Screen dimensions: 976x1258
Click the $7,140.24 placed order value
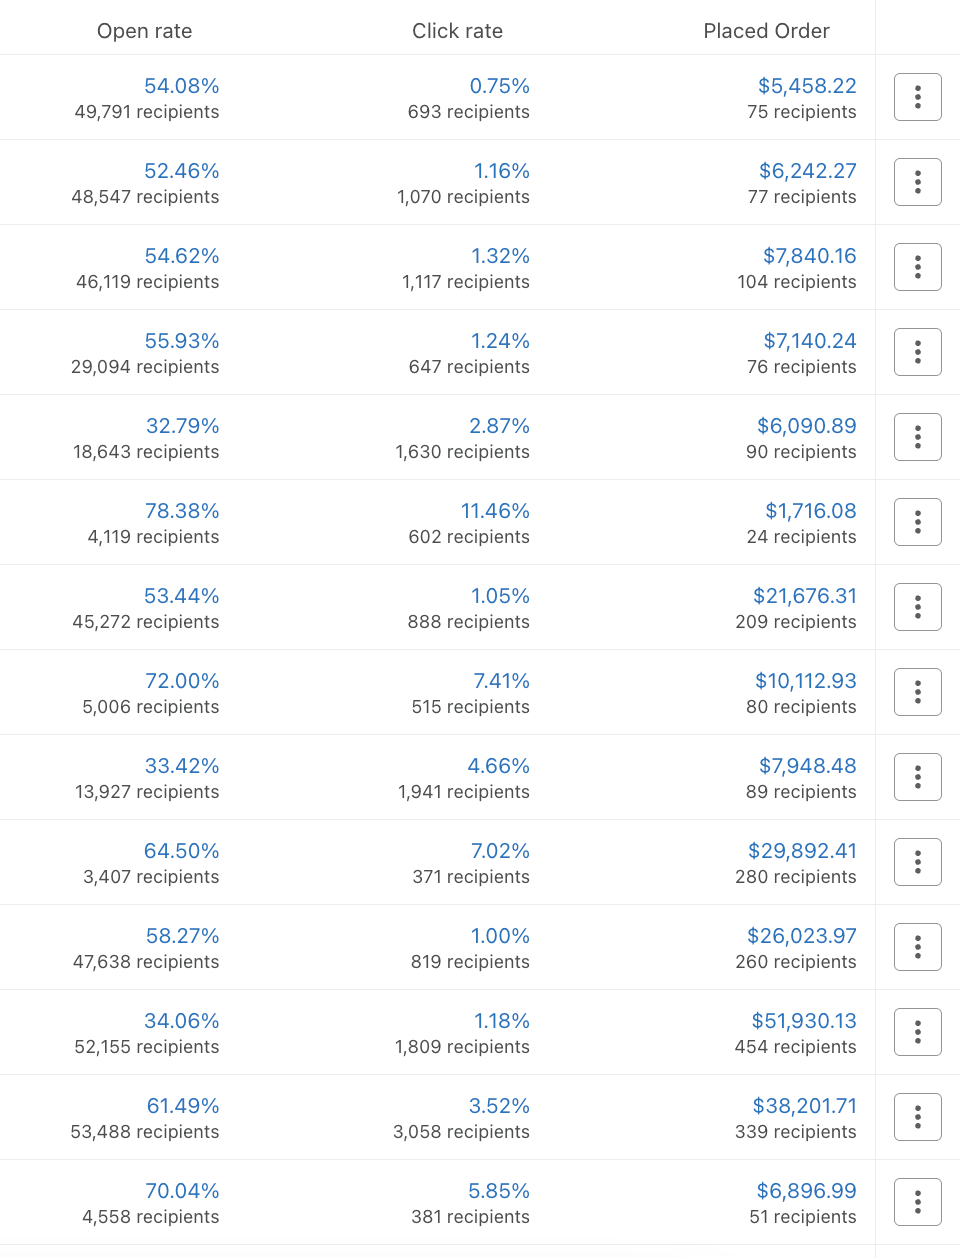pyautogui.click(x=810, y=341)
